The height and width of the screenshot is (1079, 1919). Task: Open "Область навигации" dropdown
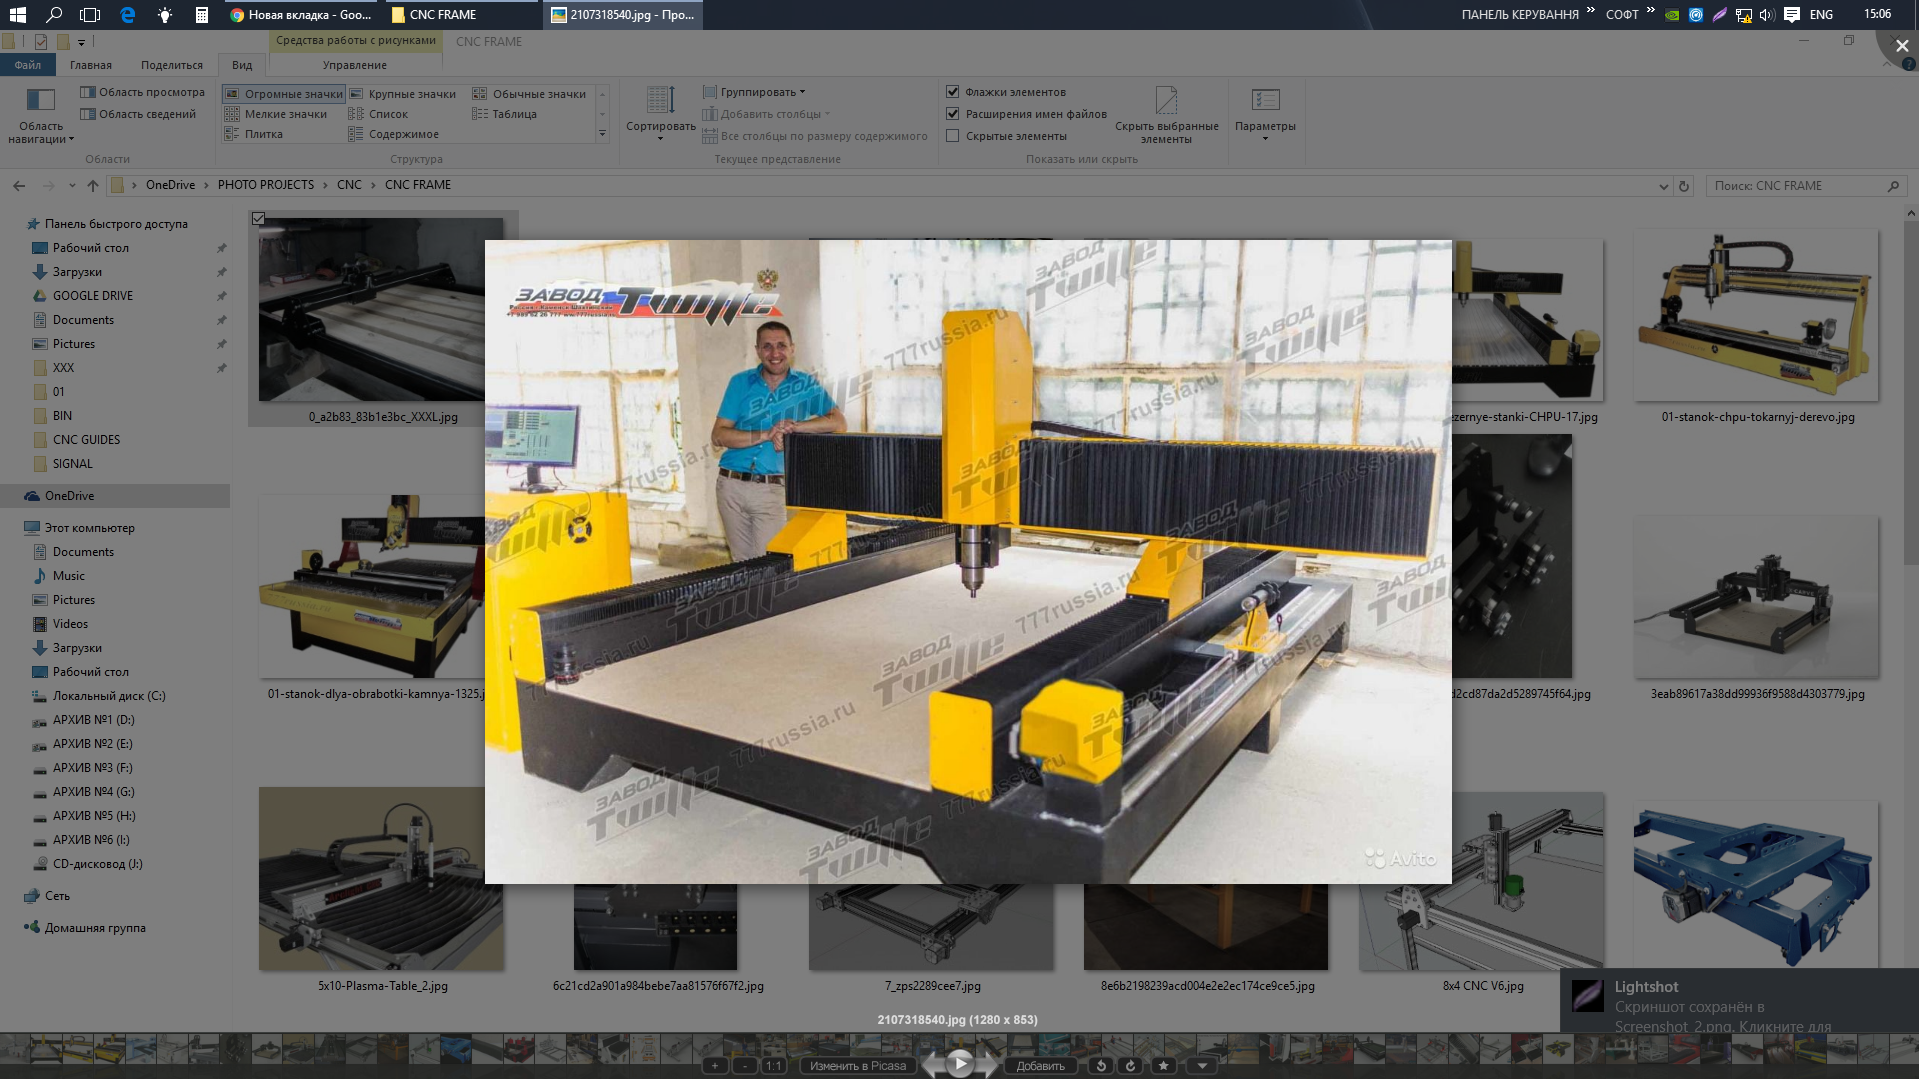pyautogui.click(x=41, y=116)
